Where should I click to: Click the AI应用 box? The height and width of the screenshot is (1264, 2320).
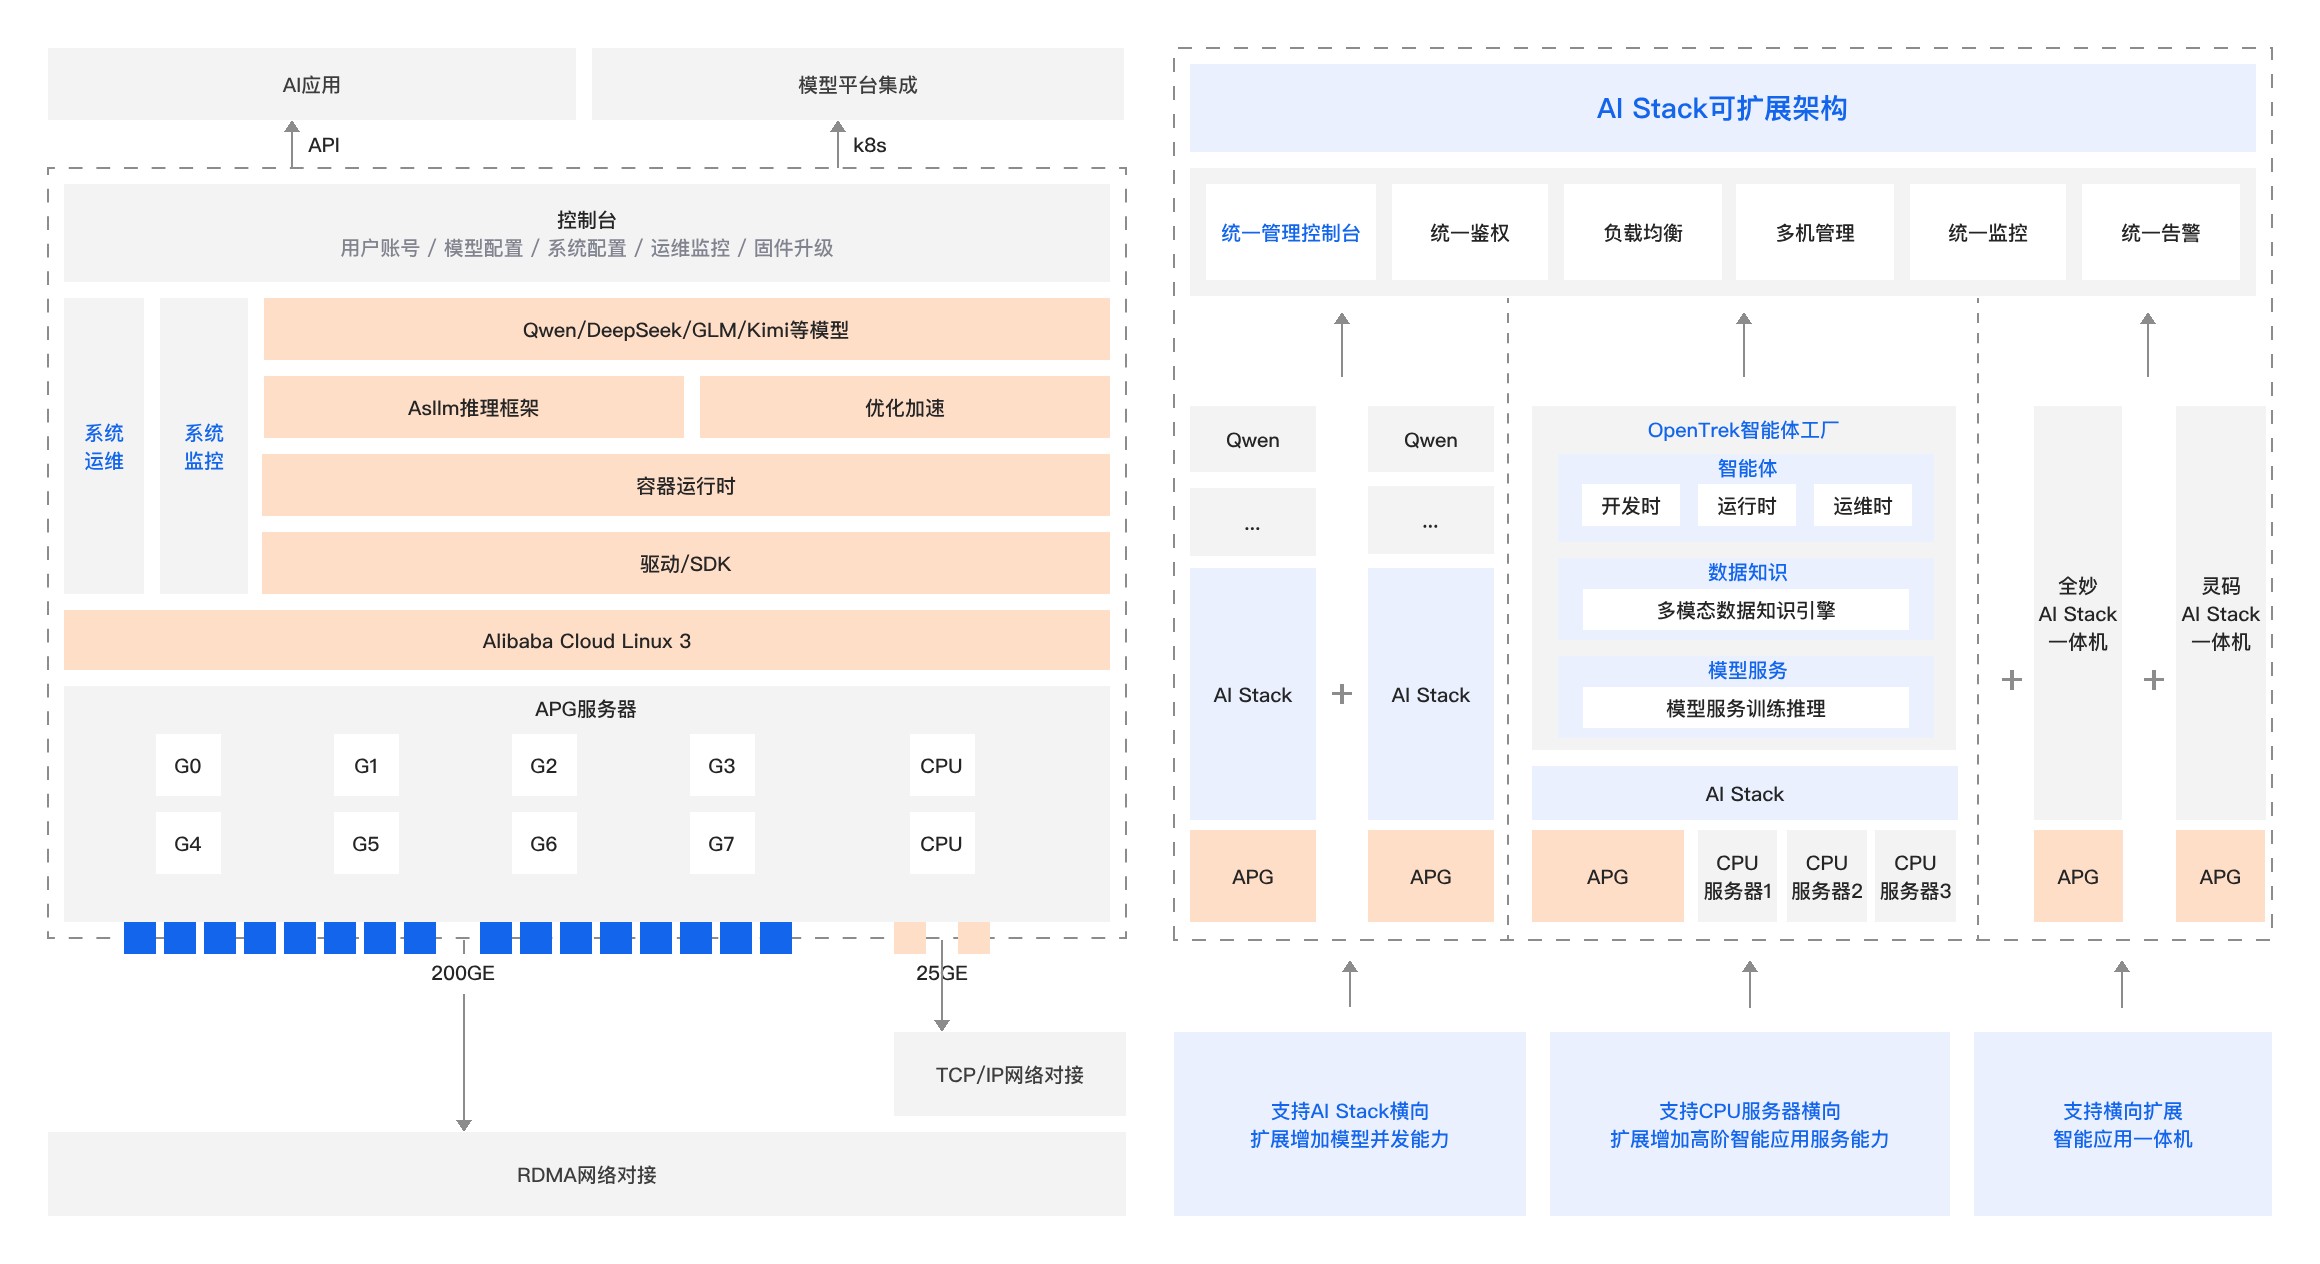tap(311, 84)
